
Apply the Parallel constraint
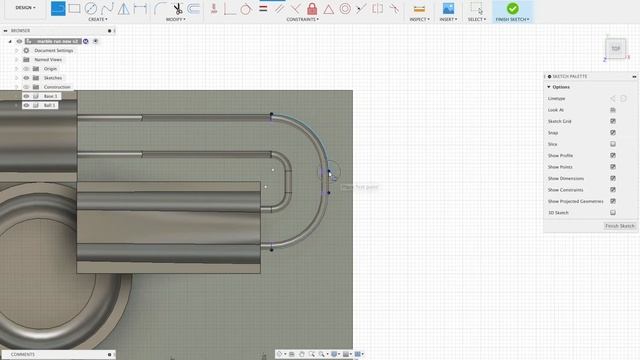coord(280,9)
